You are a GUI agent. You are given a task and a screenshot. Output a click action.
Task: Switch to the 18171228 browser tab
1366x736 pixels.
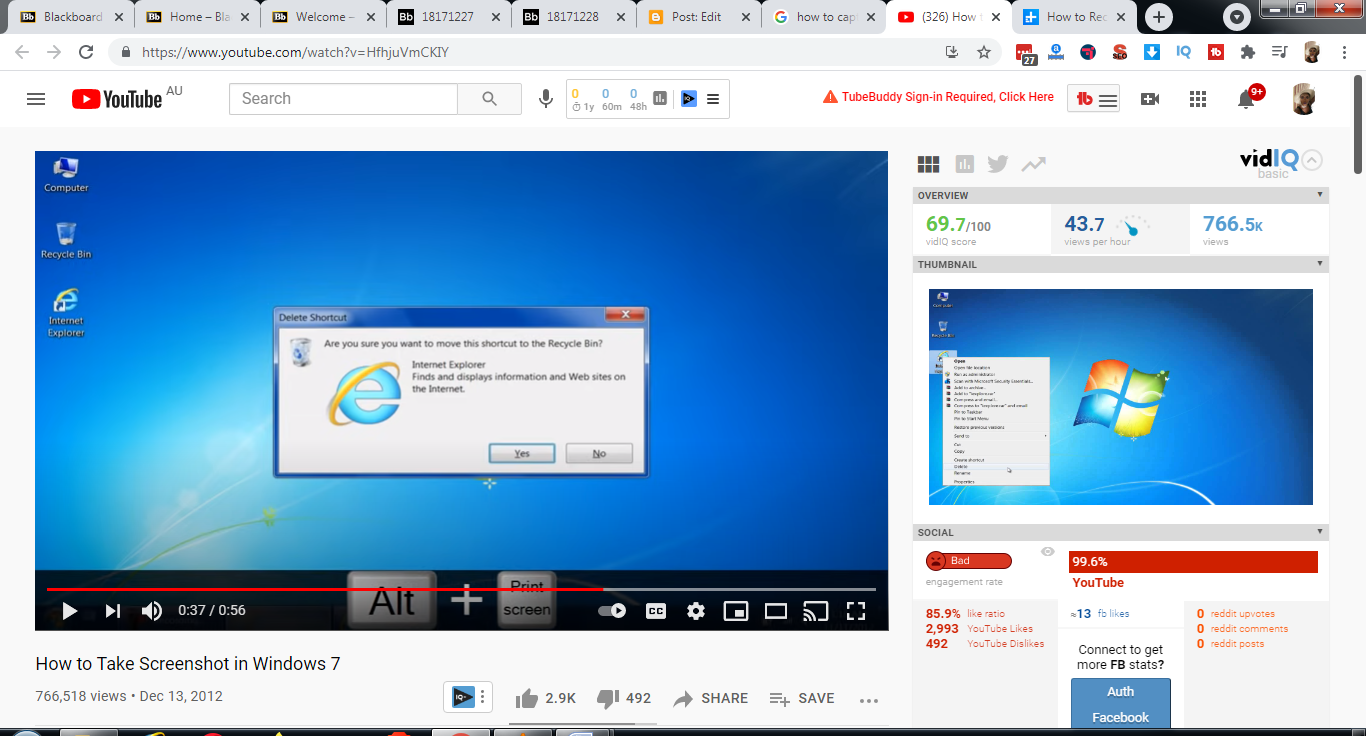(x=573, y=17)
